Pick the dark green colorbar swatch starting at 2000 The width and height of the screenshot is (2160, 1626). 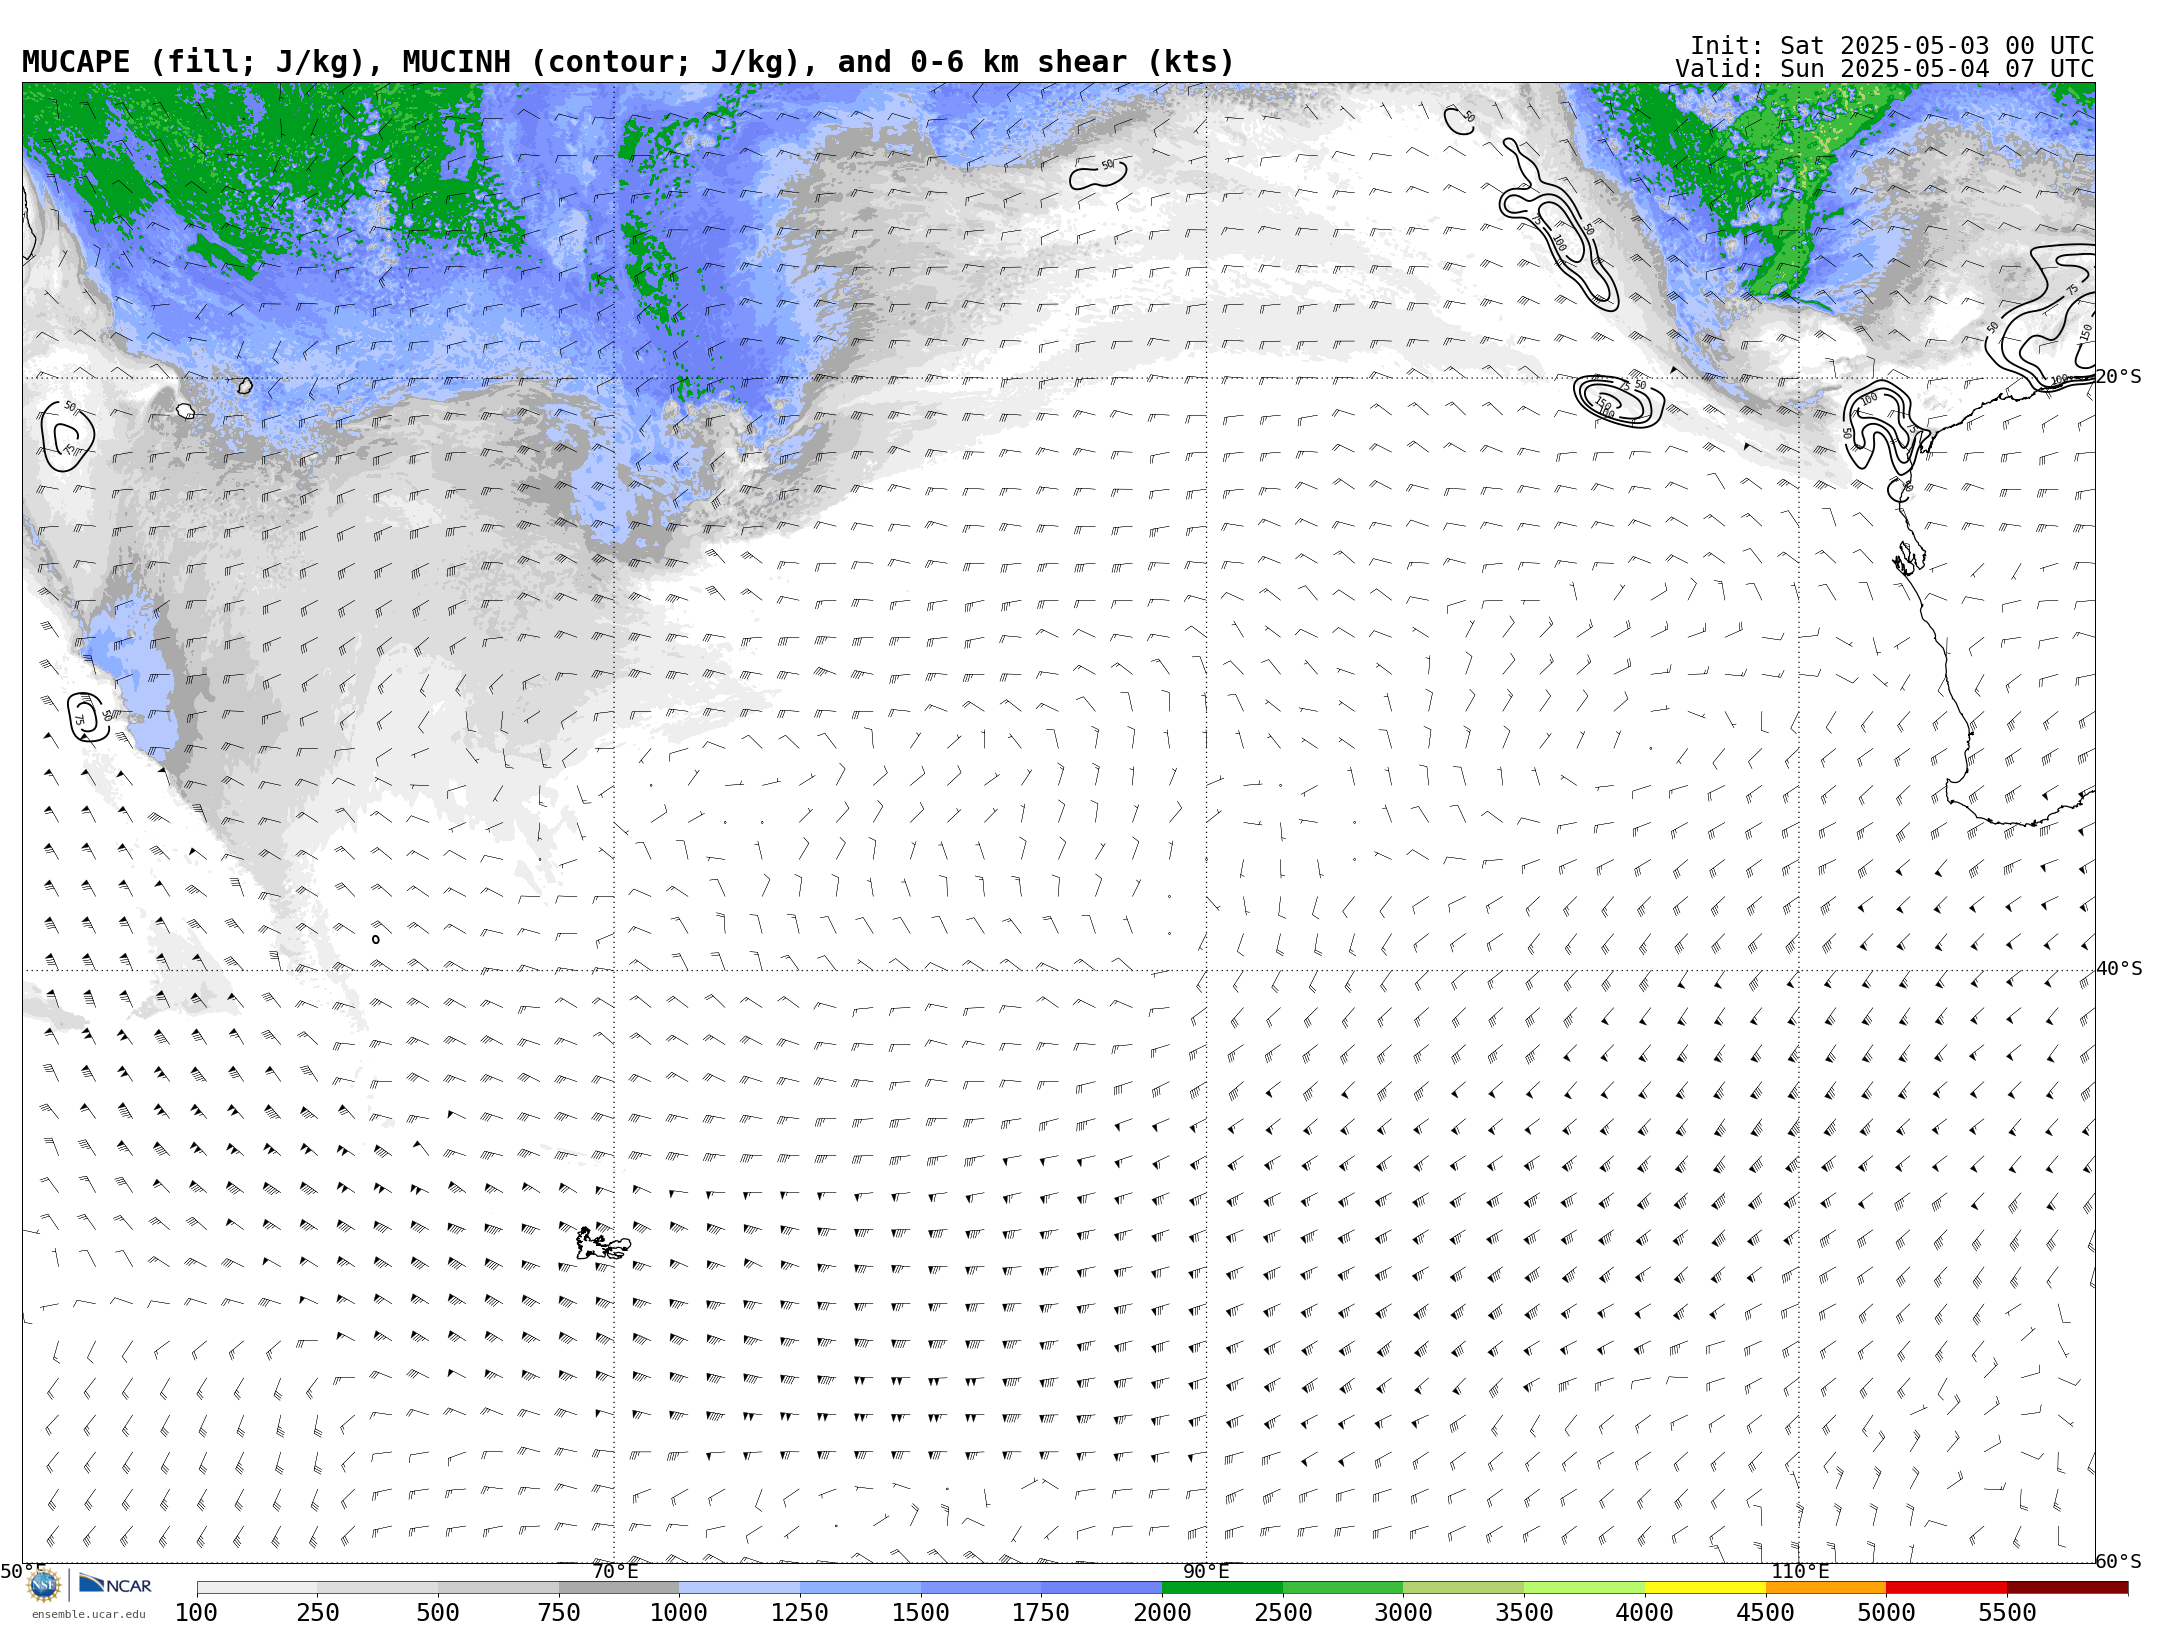1222,1587
